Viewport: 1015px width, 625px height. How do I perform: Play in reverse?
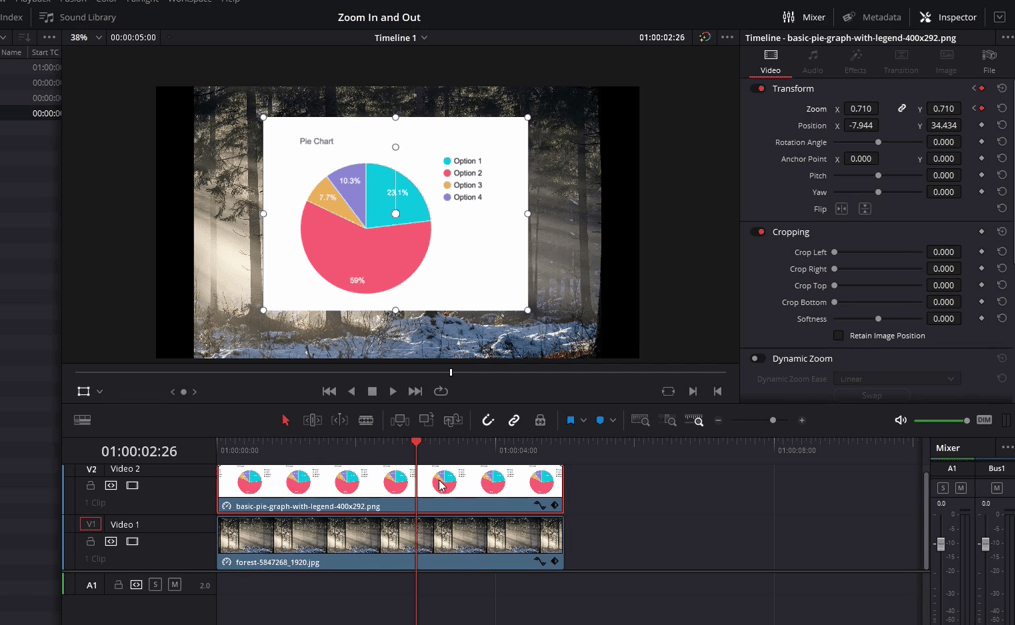coord(351,391)
